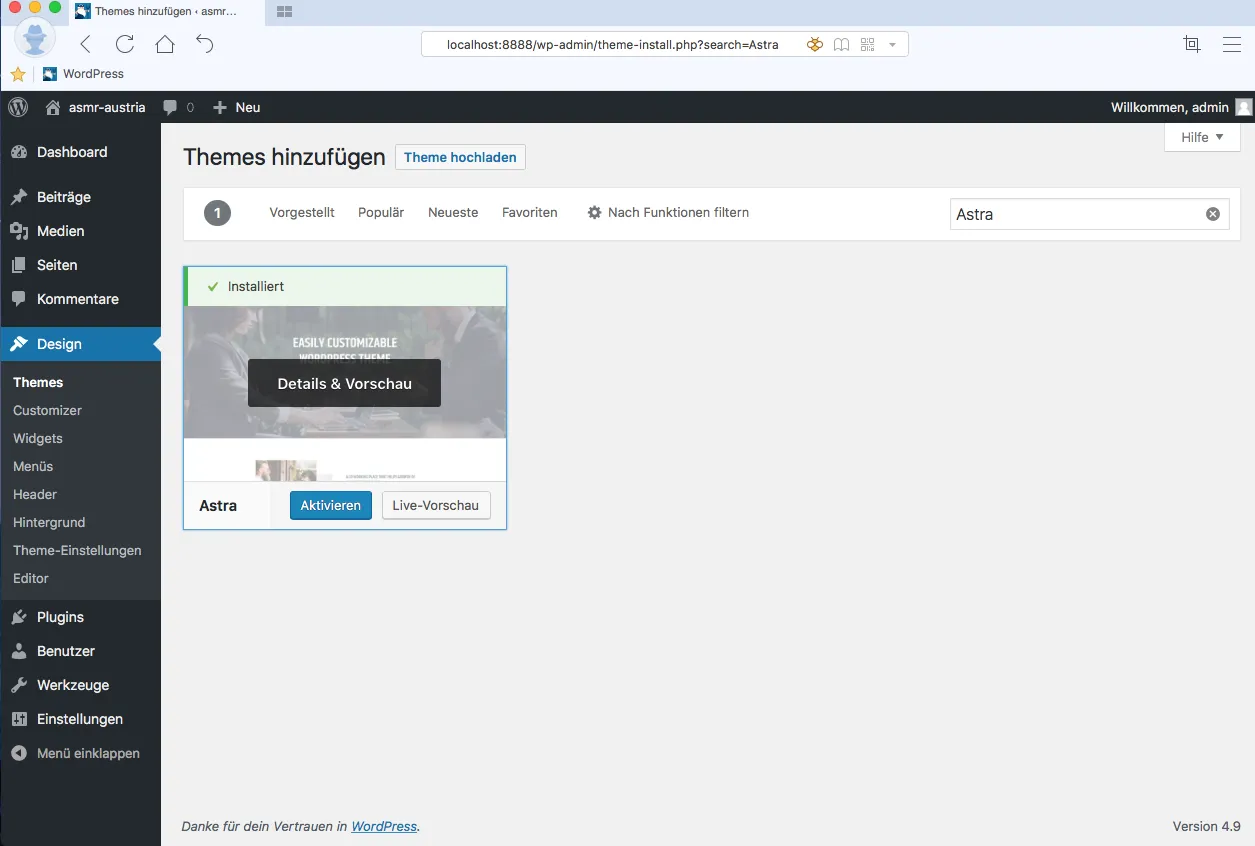Switch to the Vorgestellt filter tab
The width and height of the screenshot is (1255, 846).
pyautogui.click(x=302, y=213)
